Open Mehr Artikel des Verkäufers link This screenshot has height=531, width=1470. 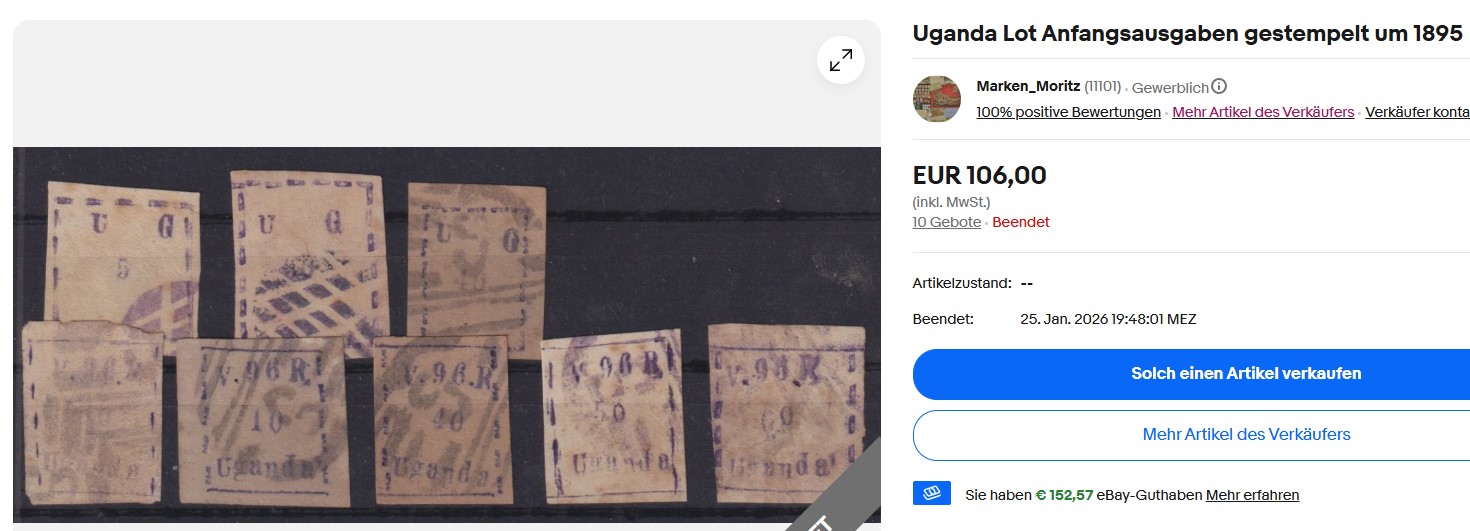tap(1263, 112)
